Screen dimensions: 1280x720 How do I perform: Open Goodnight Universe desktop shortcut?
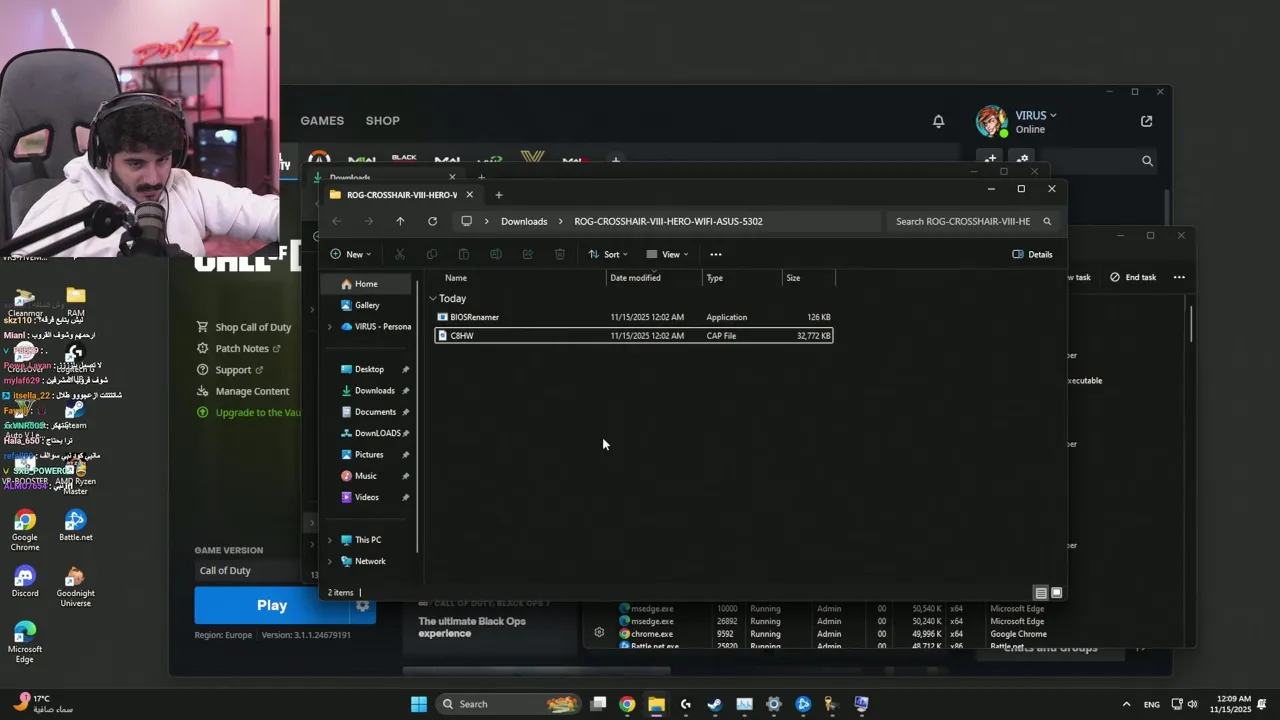click(75, 586)
